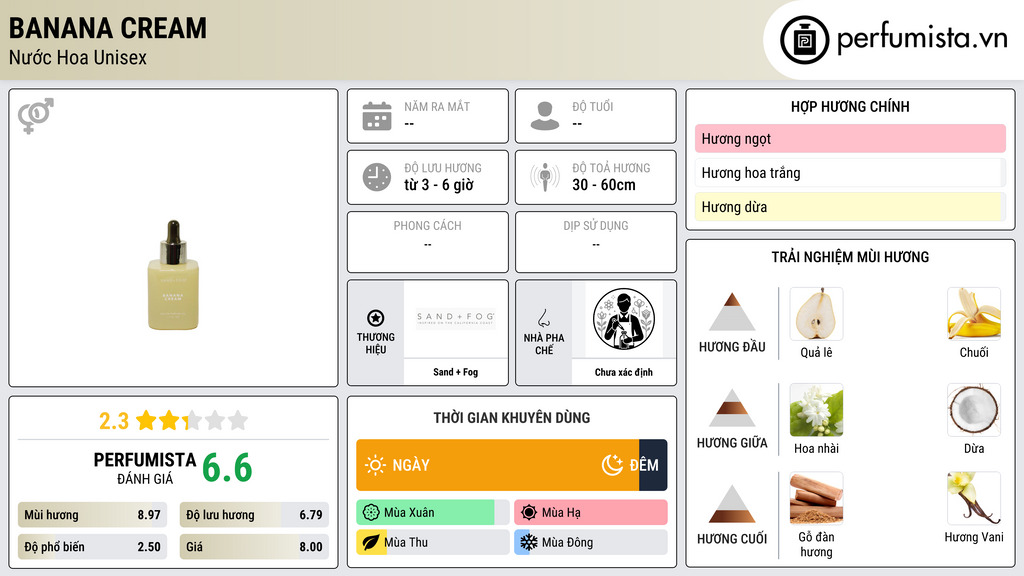Open the Gỗ đàn hương sandalwood image
The height and width of the screenshot is (576, 1024).
point(816,499)
